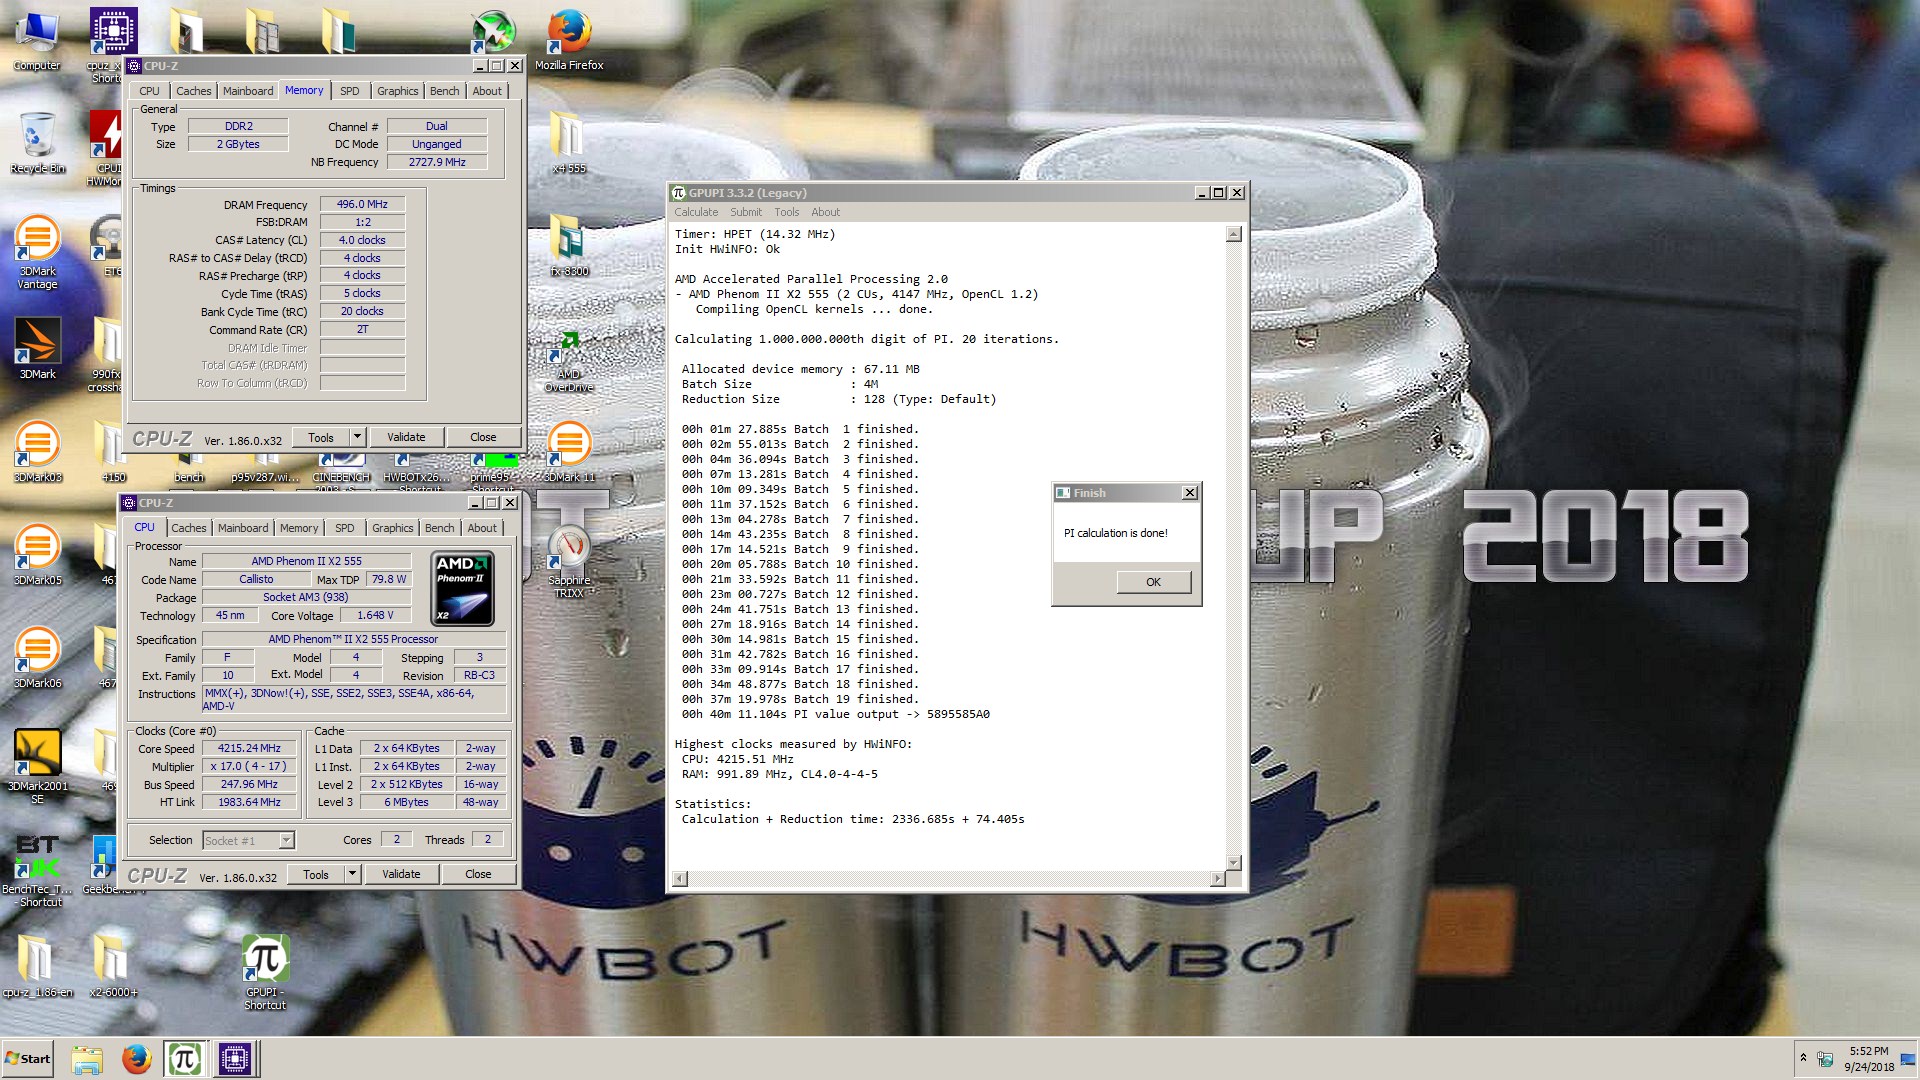Click OK in the Finish dialog
The height and width of the screenshot is (1080, 1920).
click(1153, 582)
